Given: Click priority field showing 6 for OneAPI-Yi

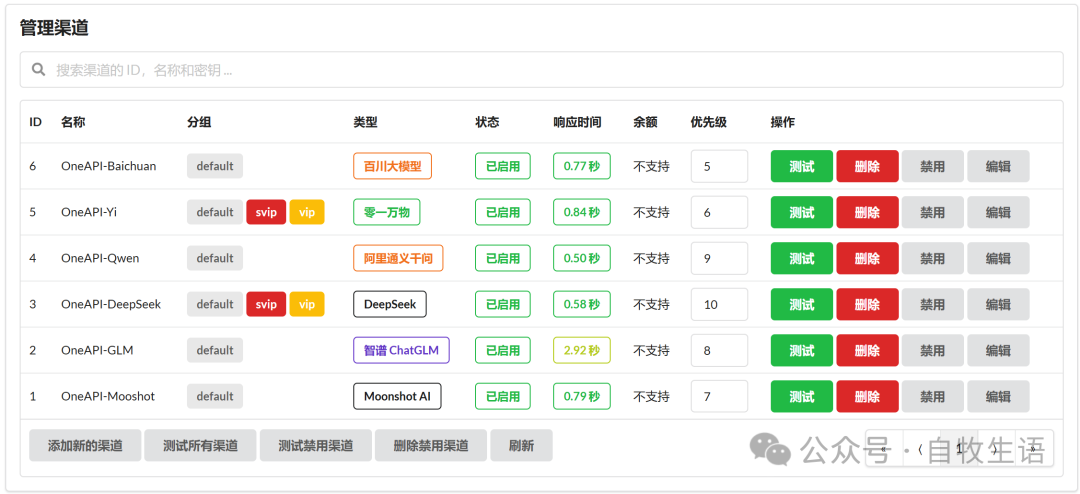Looking at the screenshot, I should [x=719, y=212].
